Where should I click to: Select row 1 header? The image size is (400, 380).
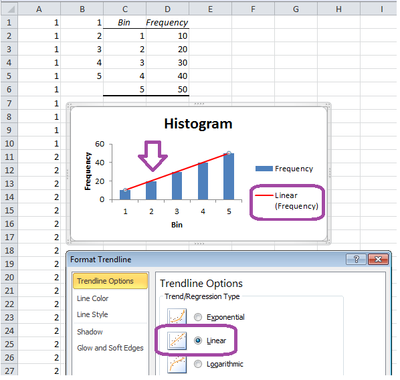coord(9,23)
